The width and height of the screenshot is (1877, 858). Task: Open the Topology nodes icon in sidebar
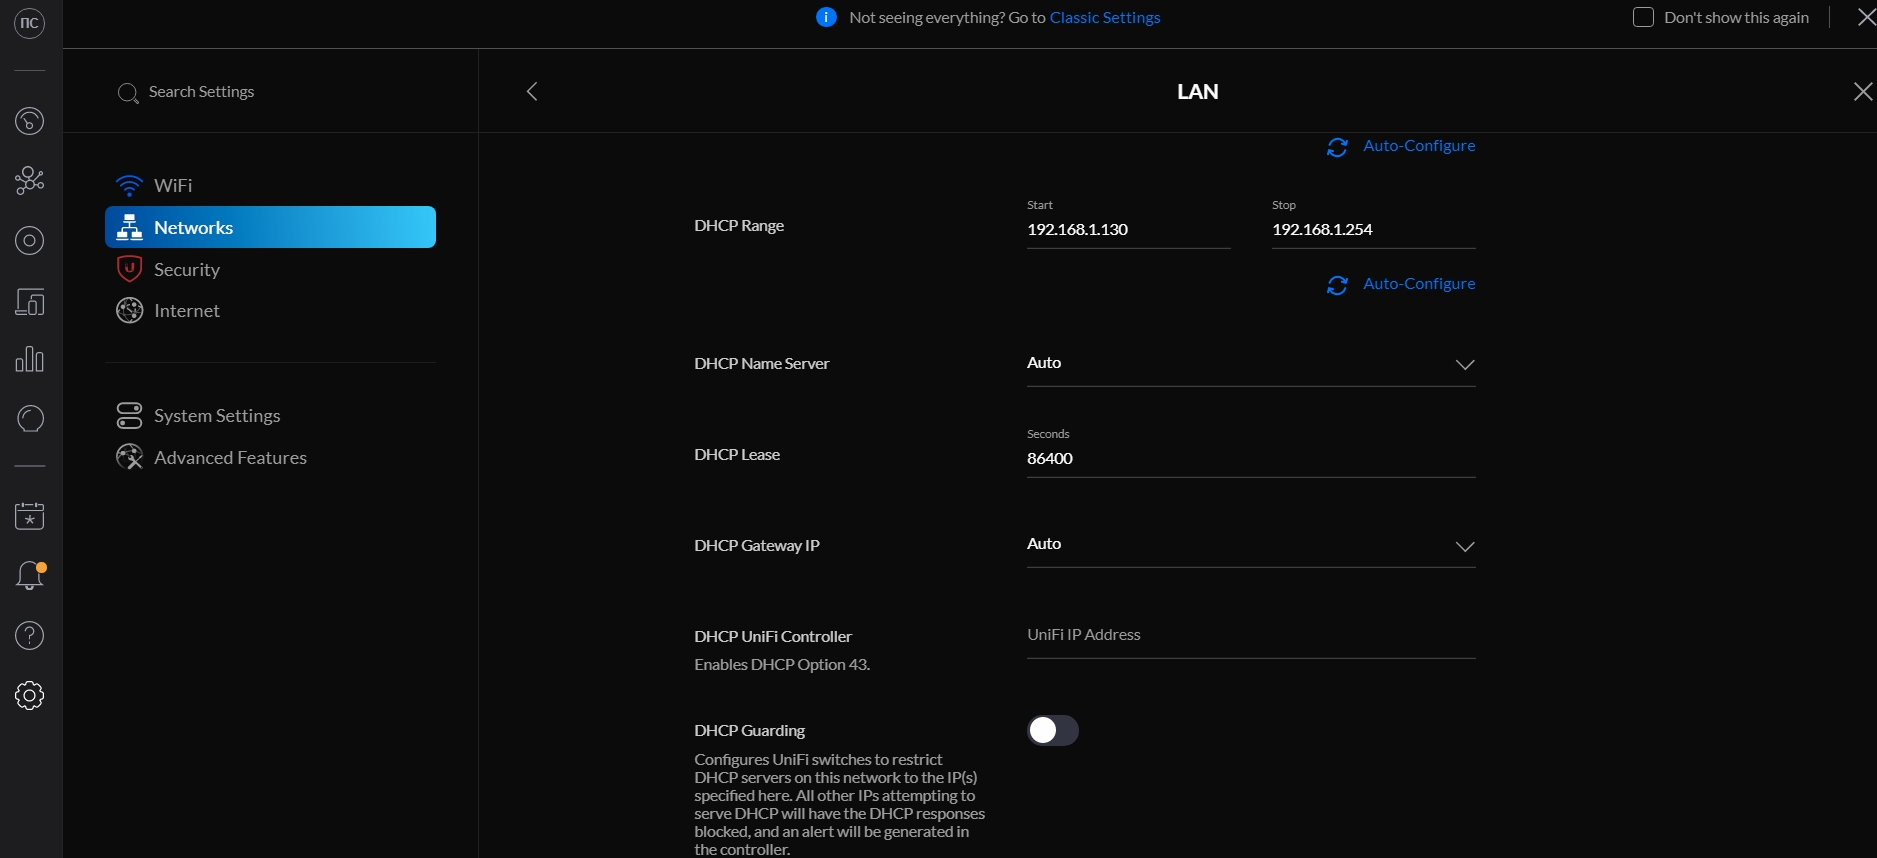29,180
